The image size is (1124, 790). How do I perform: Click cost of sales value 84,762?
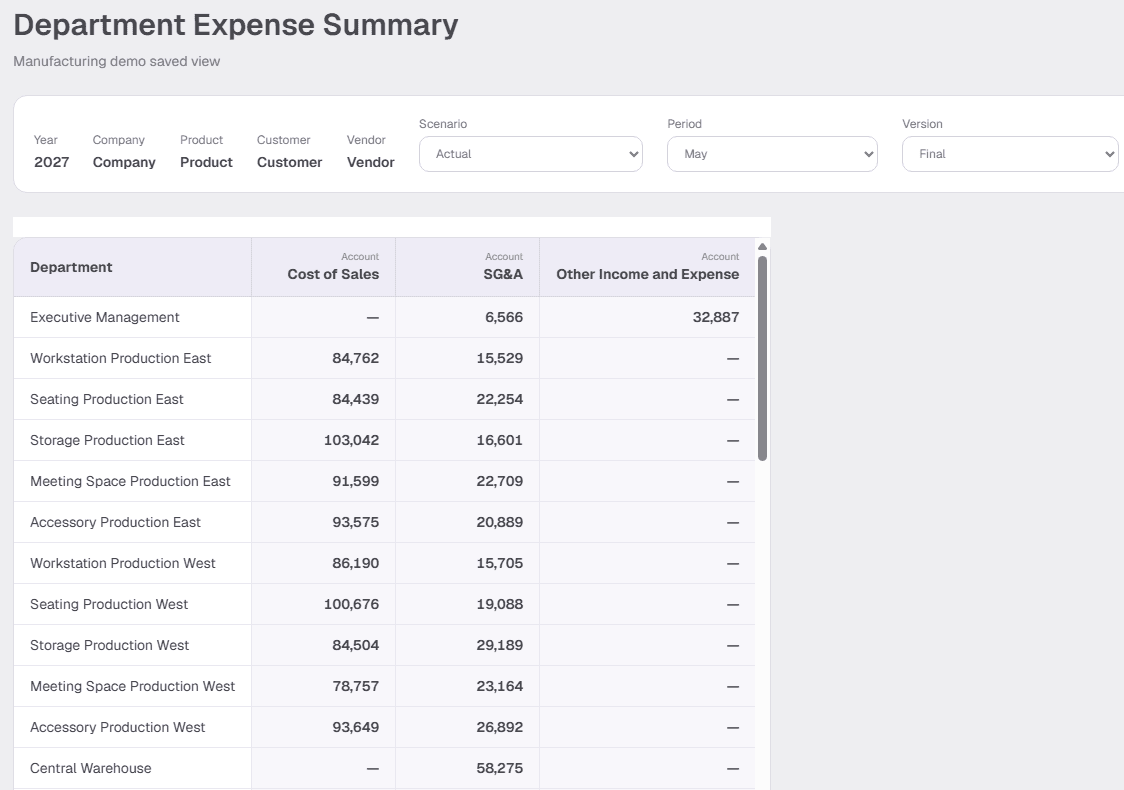tap(356, 358)
